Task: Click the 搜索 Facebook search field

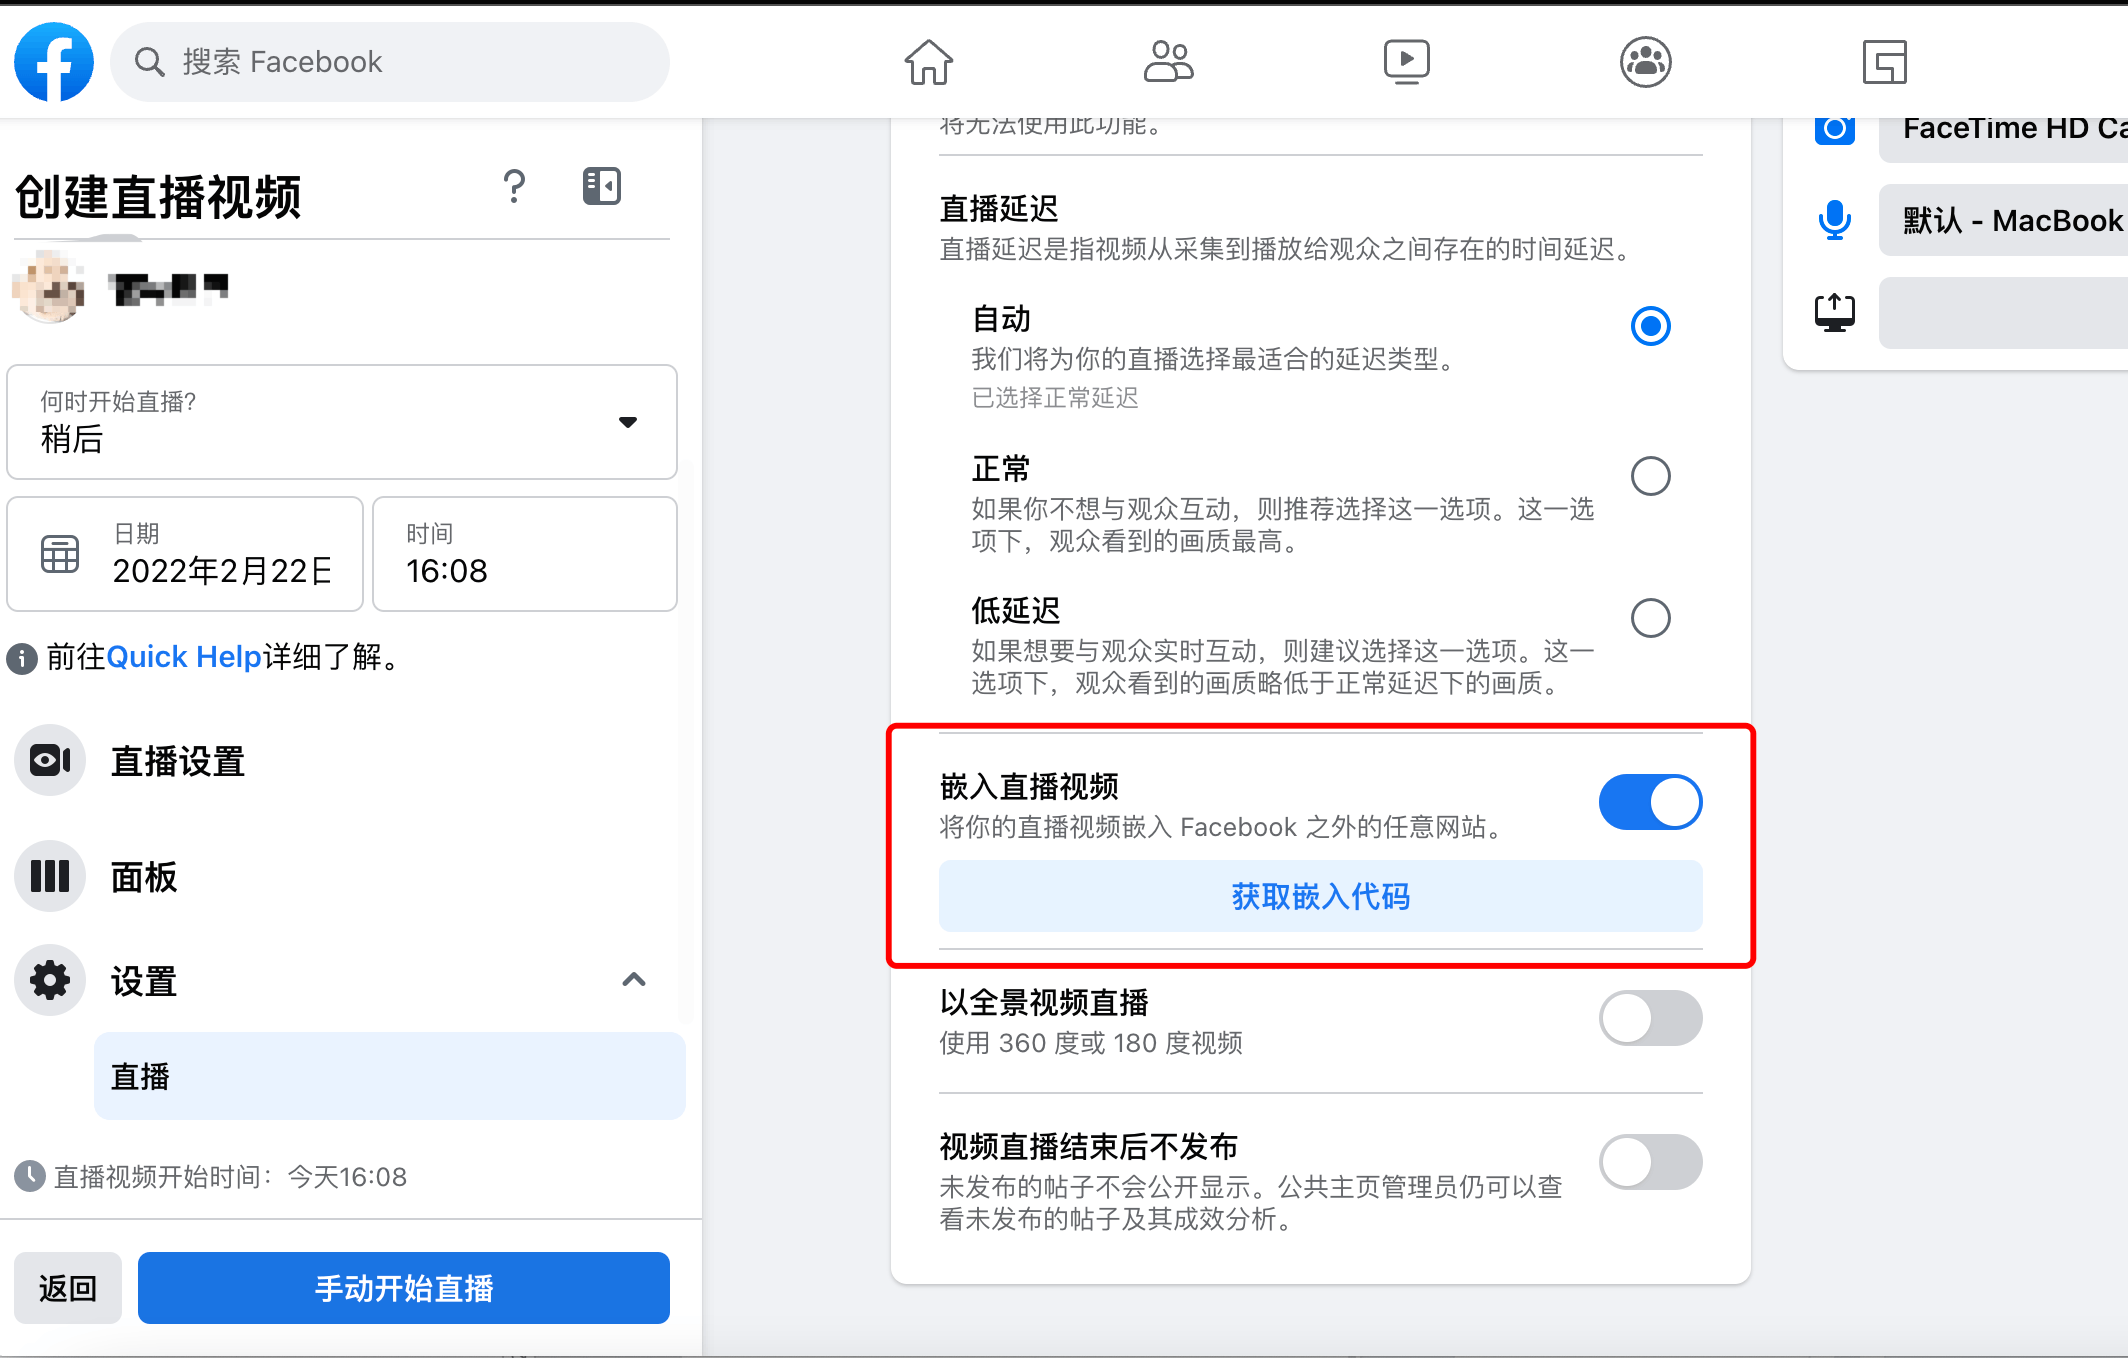Action: (x=390, y=62)
